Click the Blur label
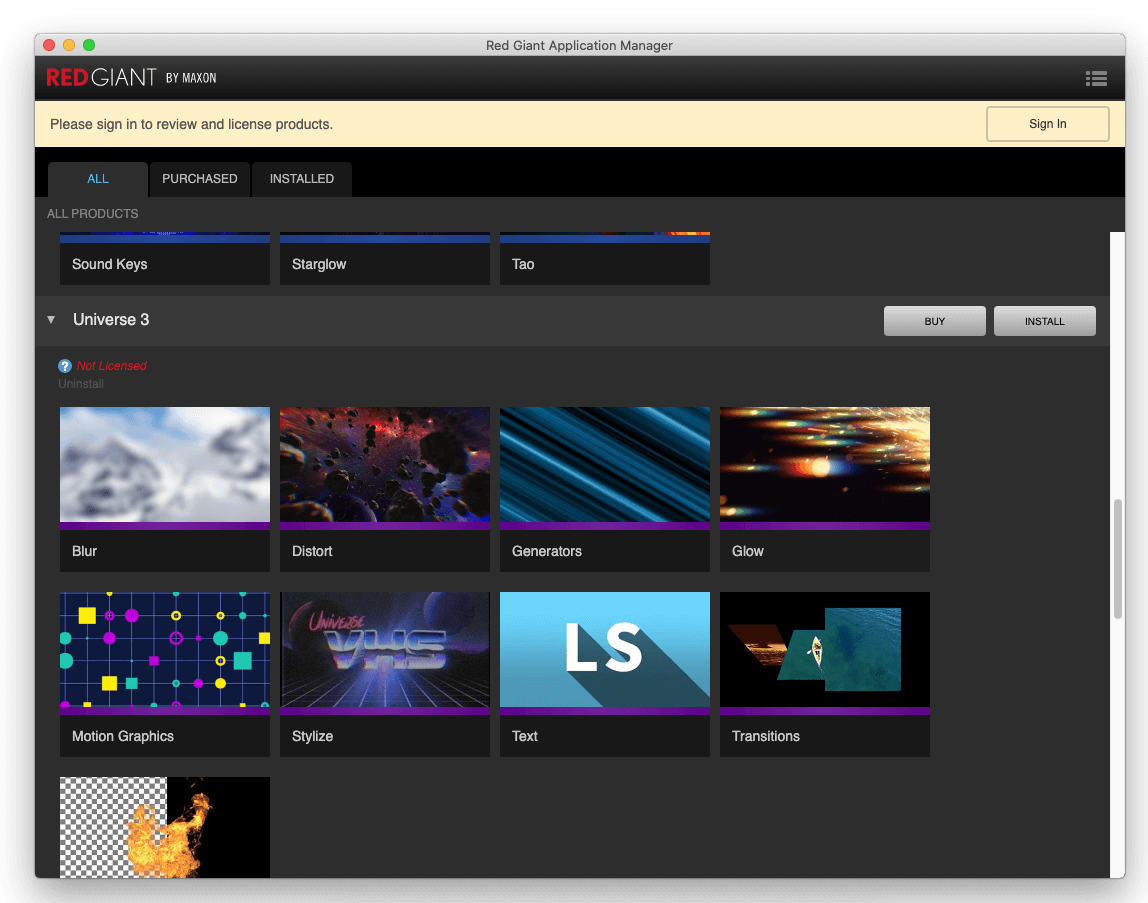Screen dimensions: 1148x903 tap(84, 551)
